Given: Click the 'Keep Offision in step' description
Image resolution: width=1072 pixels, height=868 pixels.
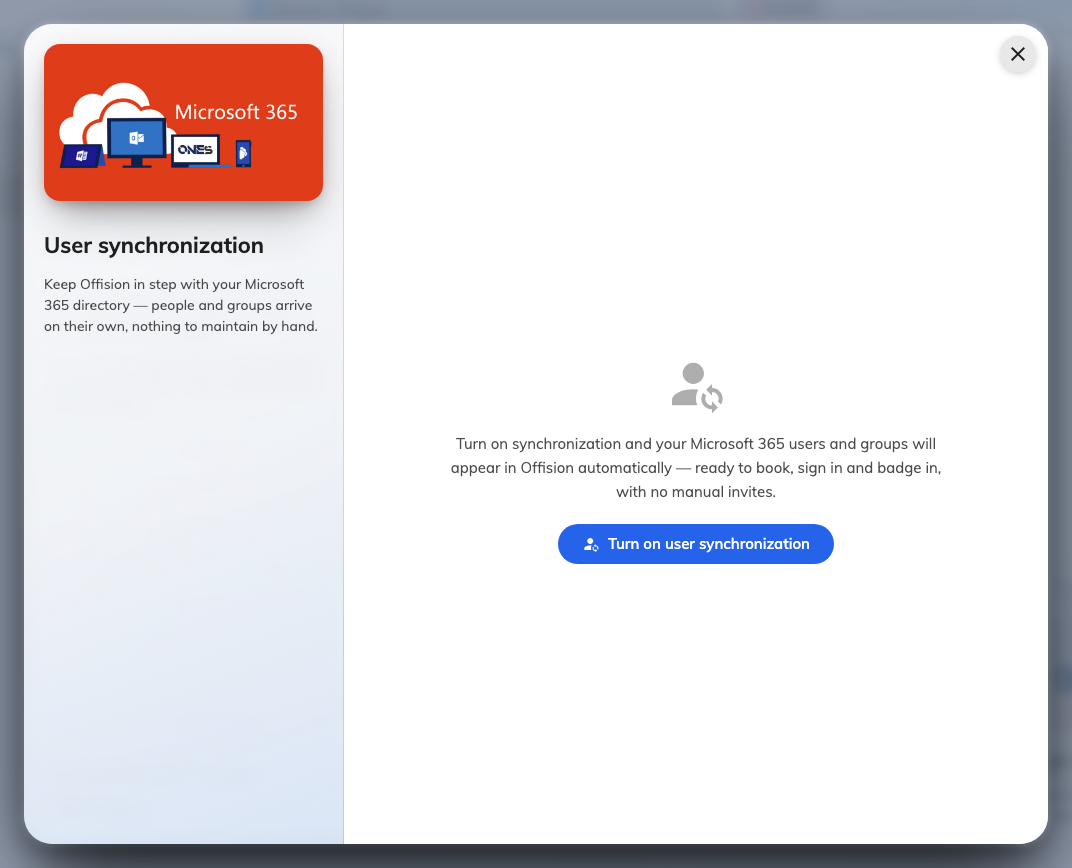Looking at the screenshot, I should coord(181,305).
